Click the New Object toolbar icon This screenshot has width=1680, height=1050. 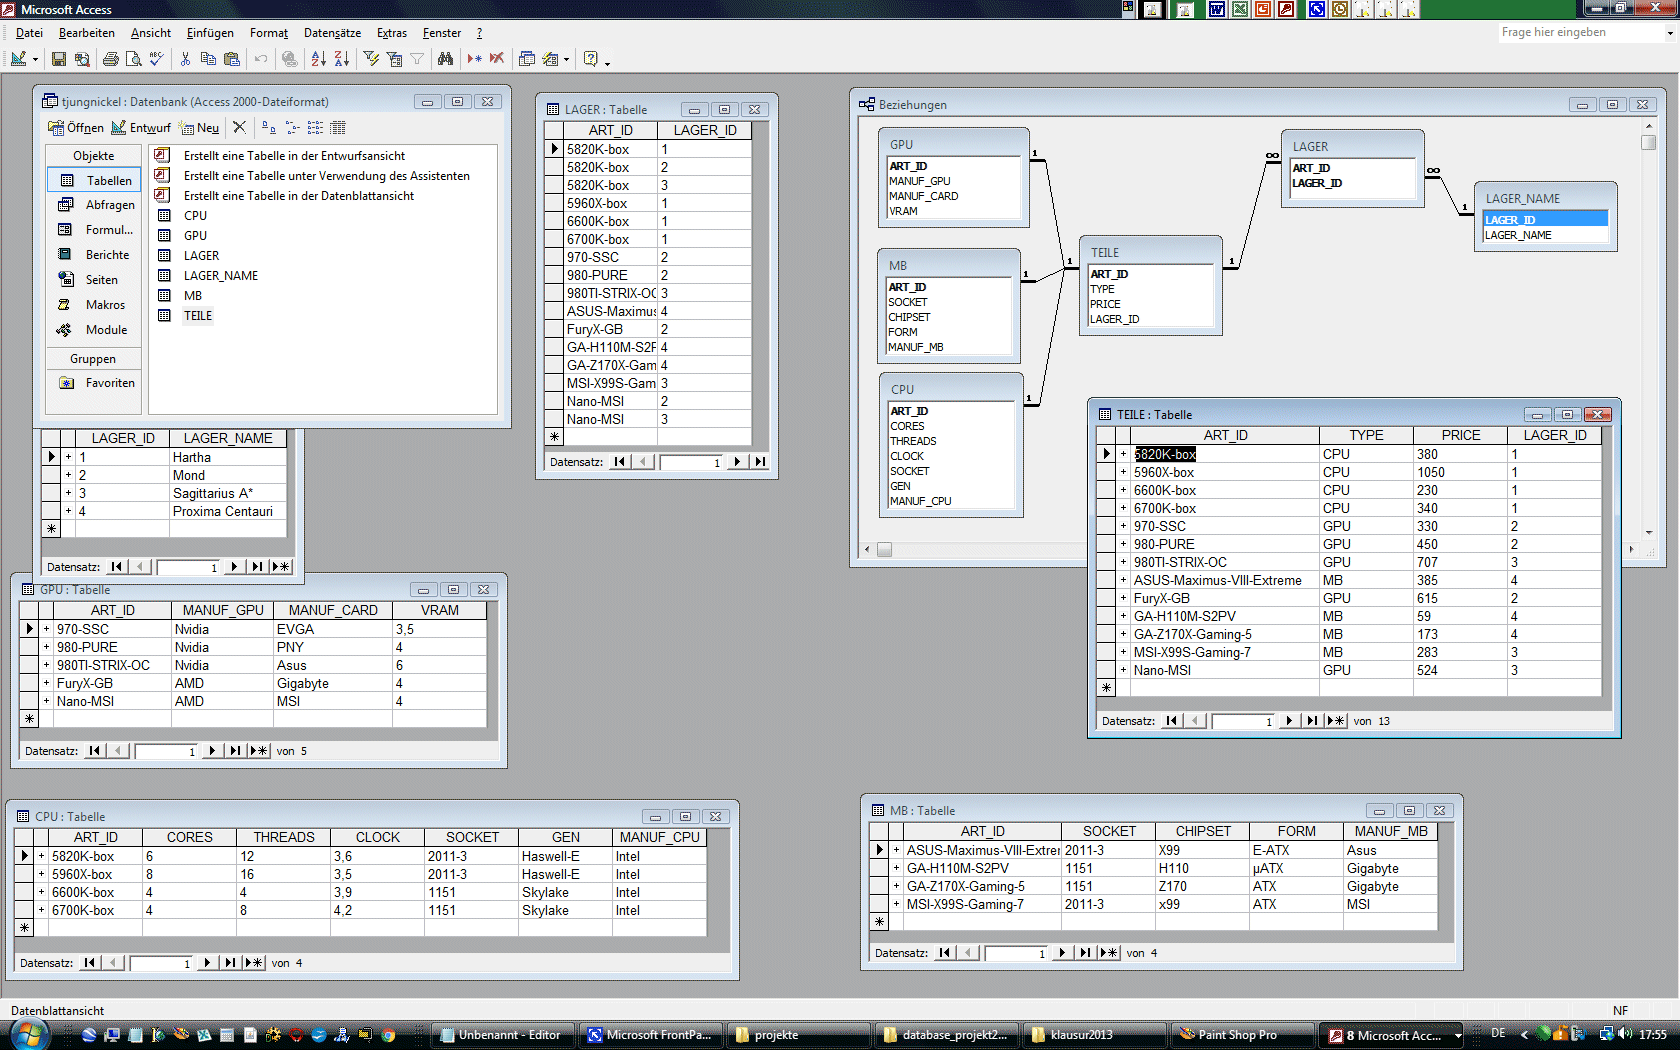550,59
